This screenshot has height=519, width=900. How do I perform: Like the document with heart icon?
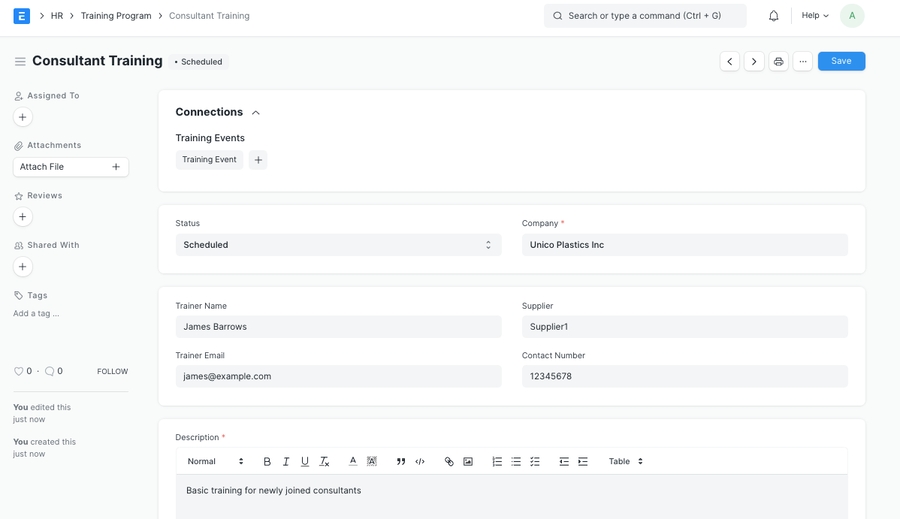(18, 372)
